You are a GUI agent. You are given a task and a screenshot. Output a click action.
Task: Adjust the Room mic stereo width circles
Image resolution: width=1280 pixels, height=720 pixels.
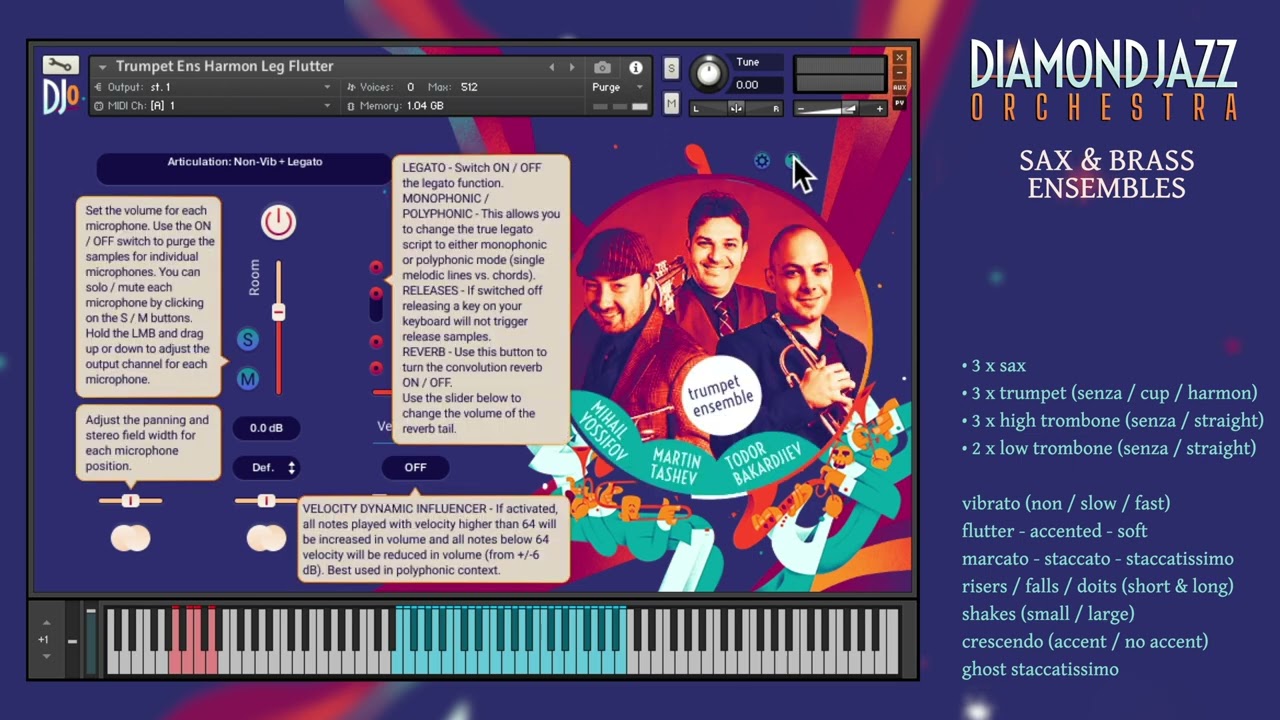tap(266, 539)
